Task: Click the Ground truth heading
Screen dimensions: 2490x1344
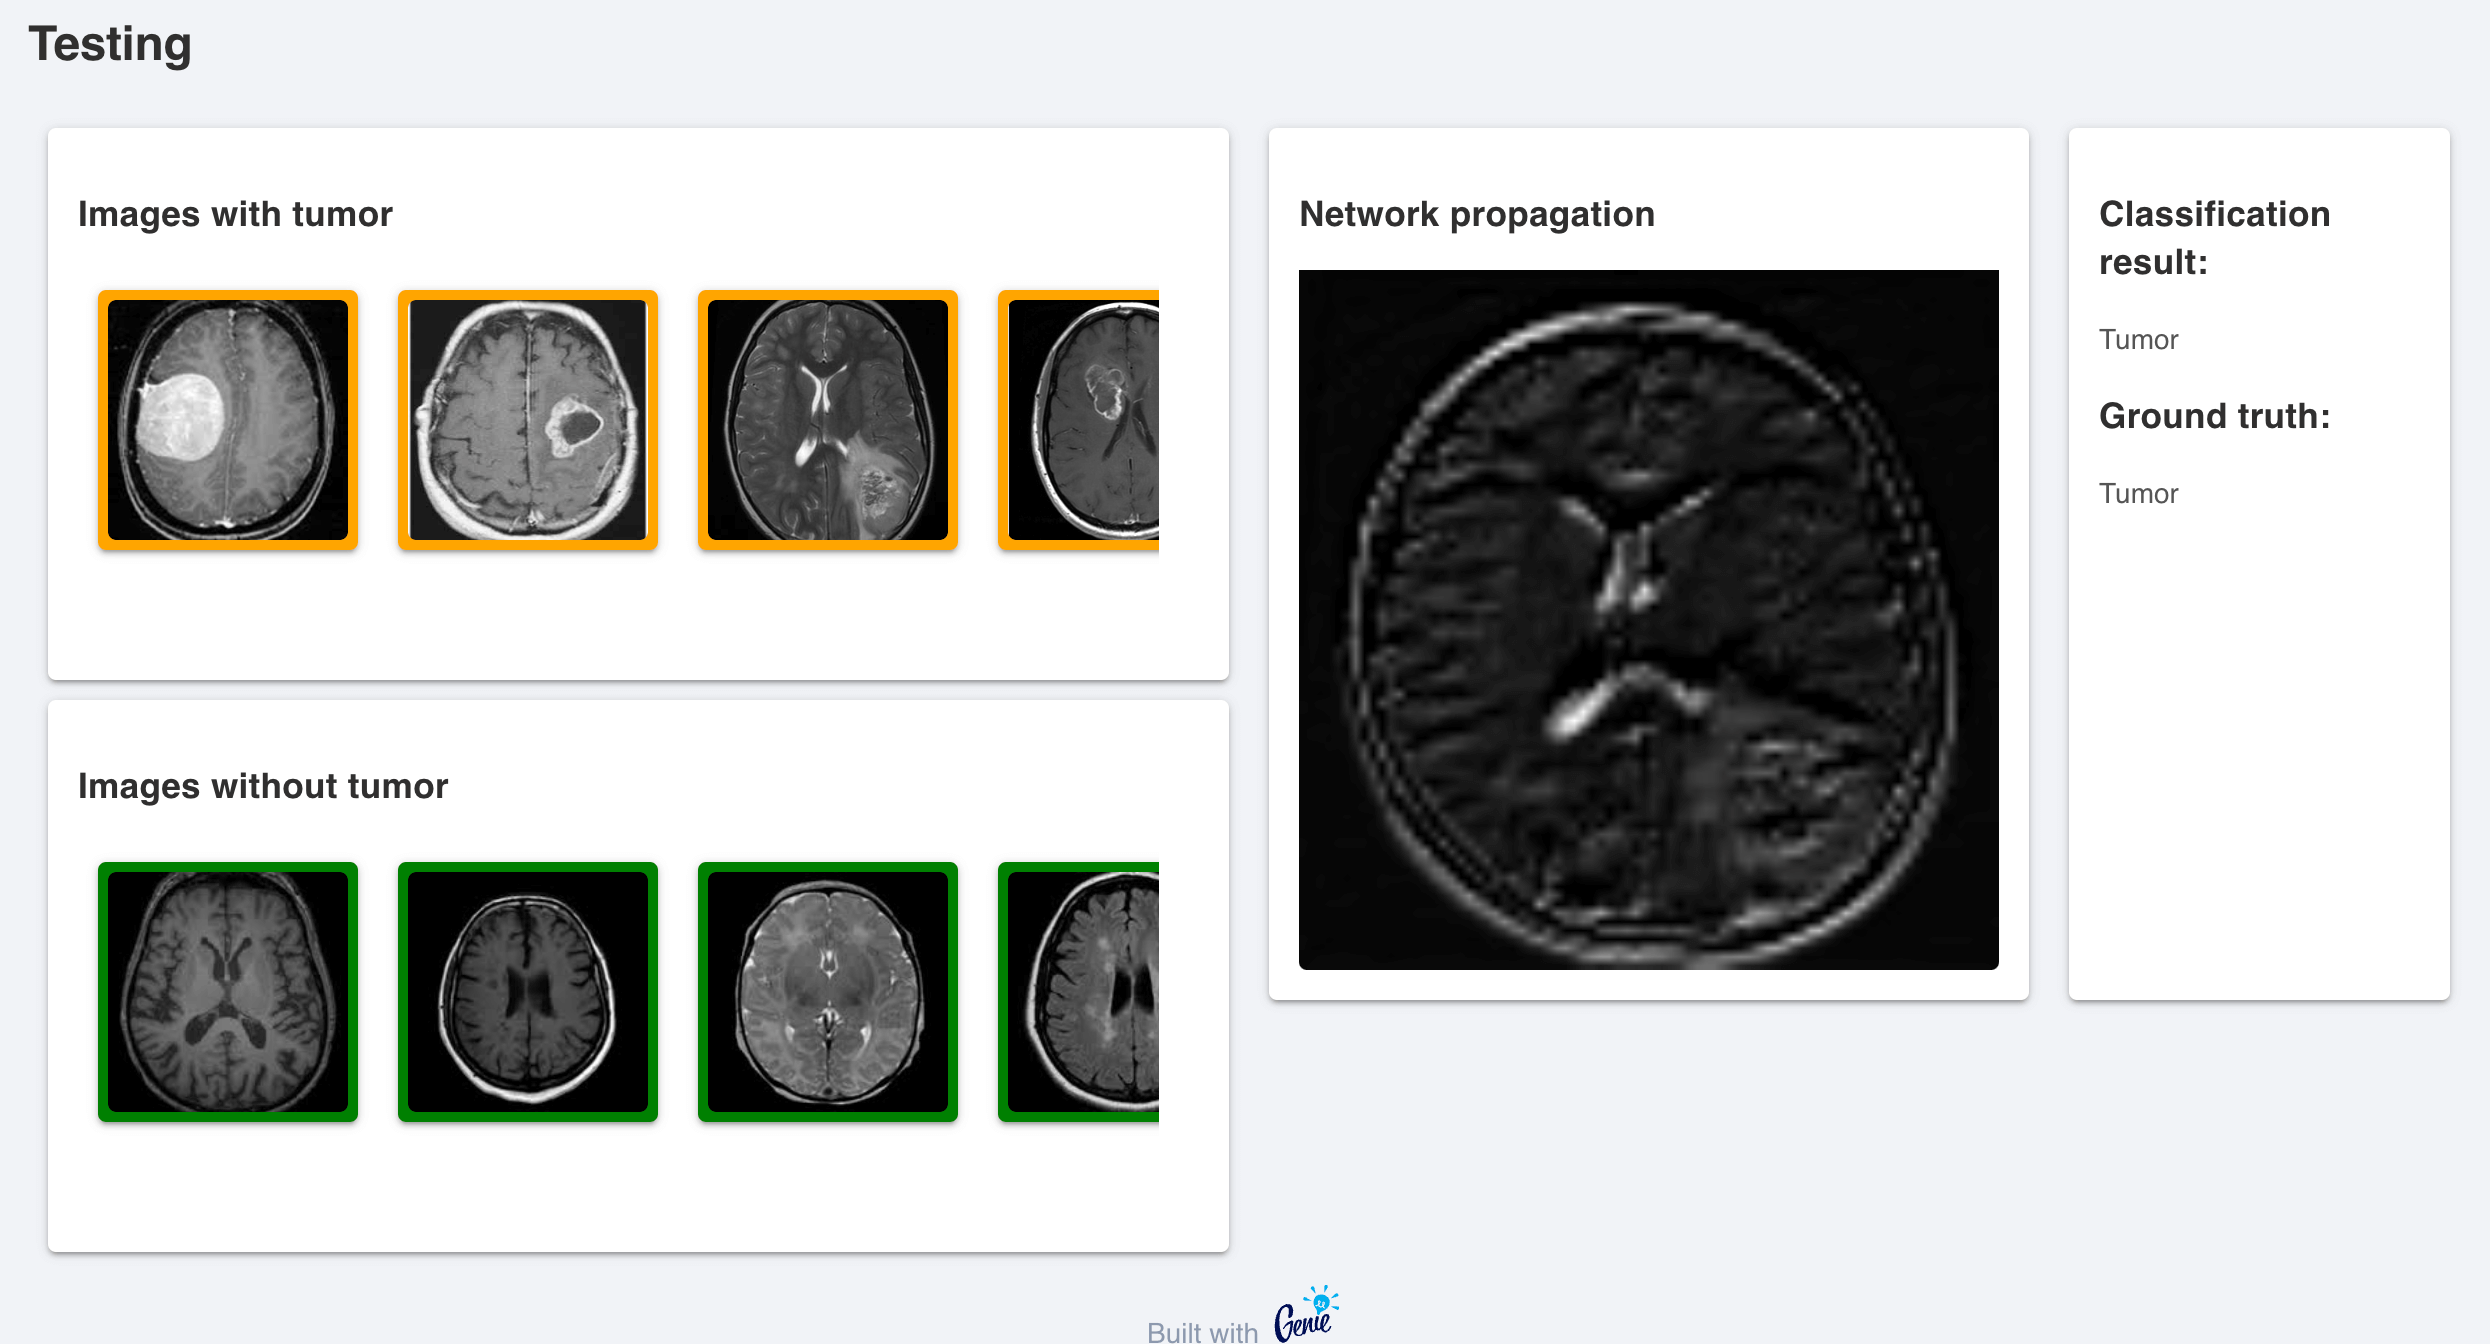Action: [x=2214, y=416]
